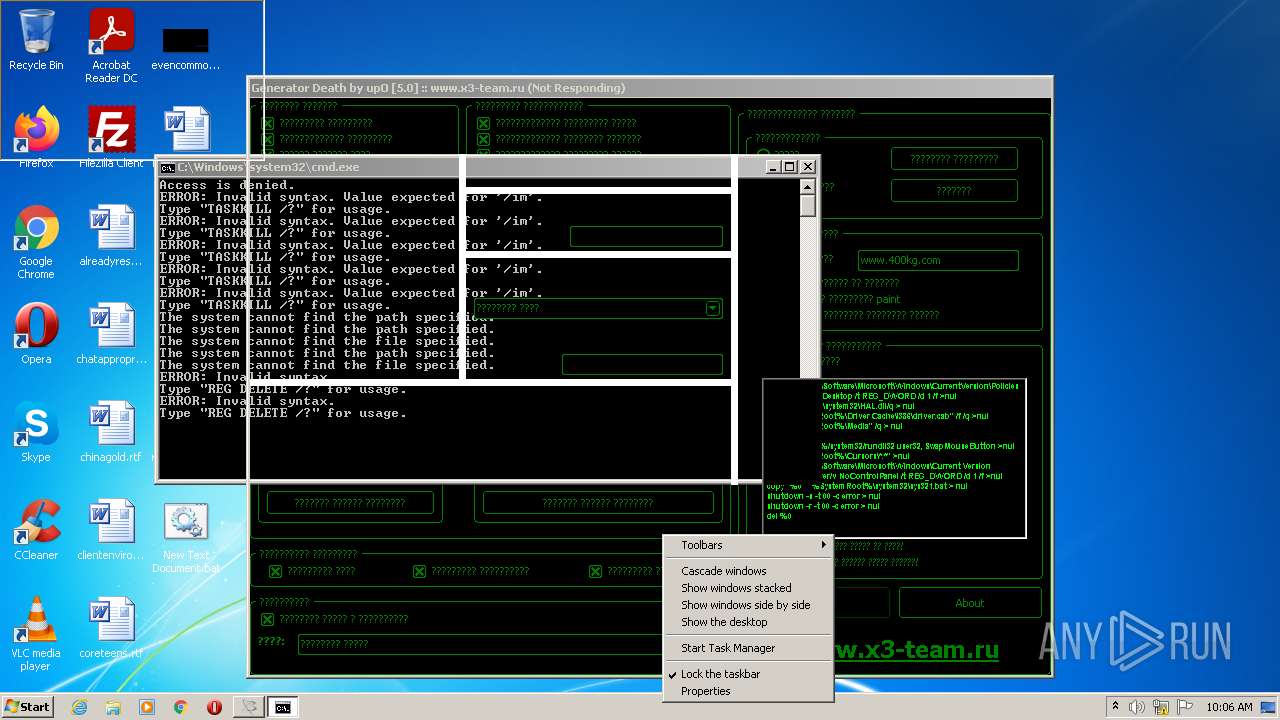Select the chinagold.rtf document icon
This screenshot has width=1280, height=720.
[x=111, y=432]
